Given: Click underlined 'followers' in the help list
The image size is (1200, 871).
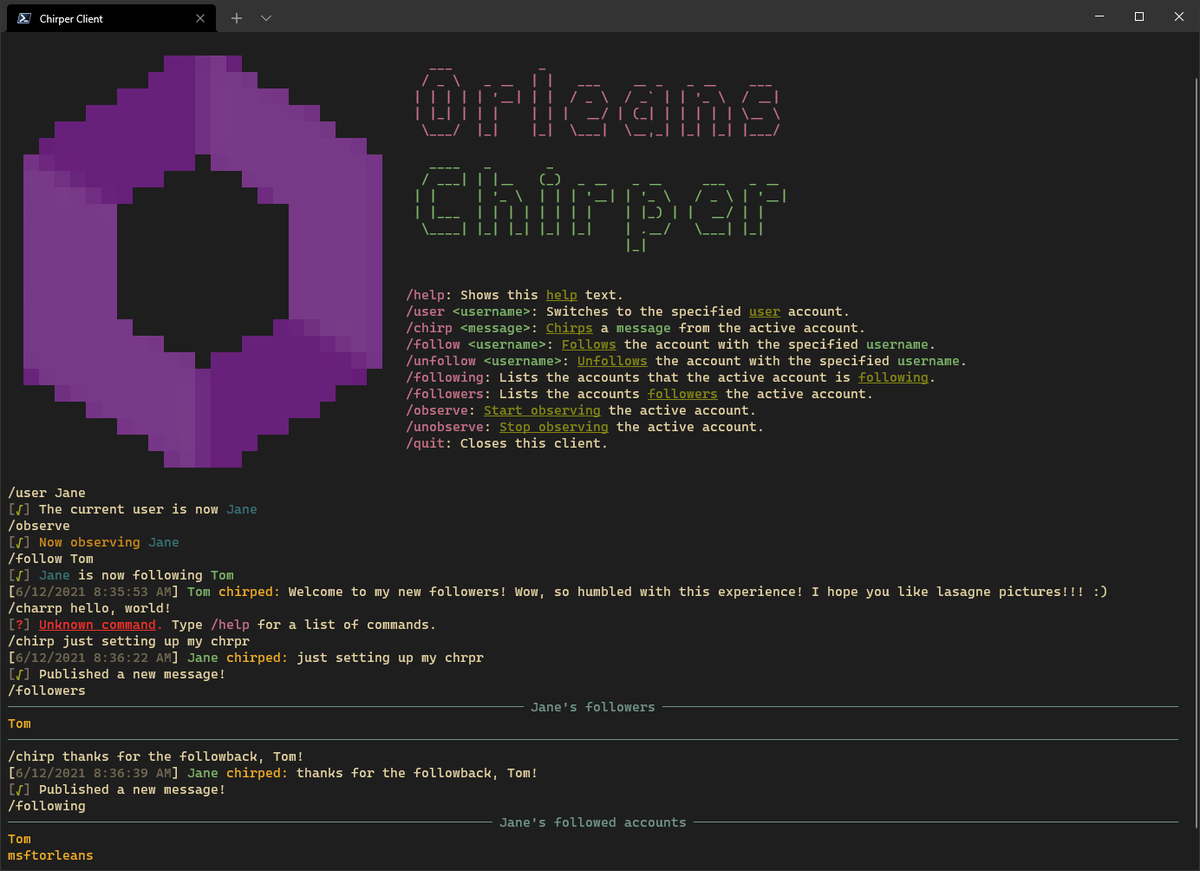Looking at the screenshot, I should point(682,394).
